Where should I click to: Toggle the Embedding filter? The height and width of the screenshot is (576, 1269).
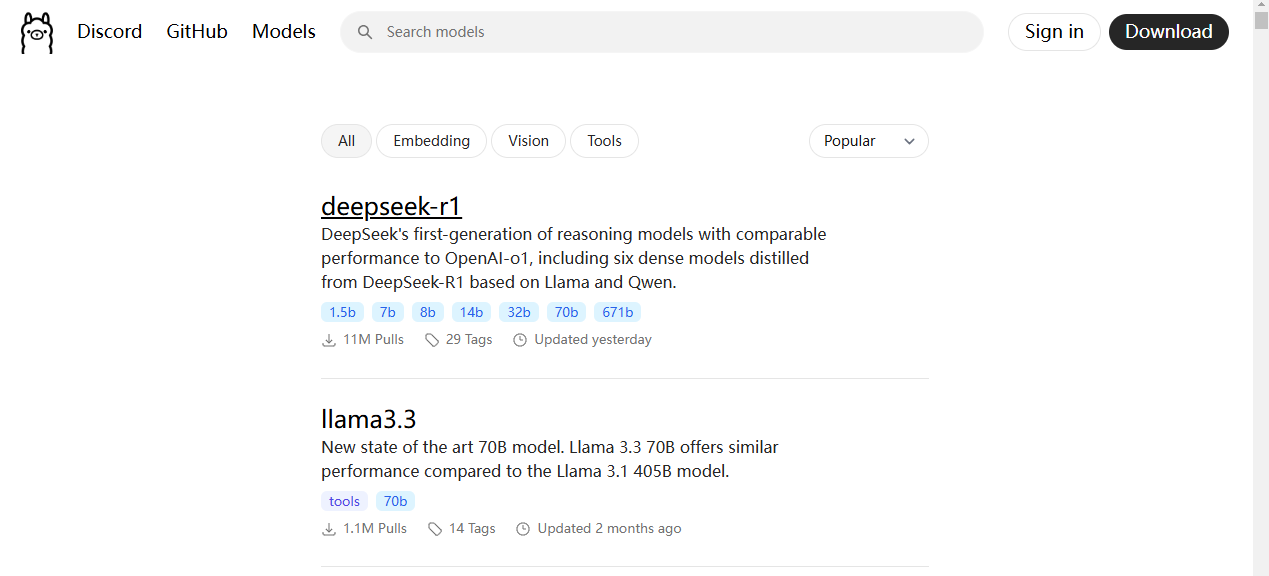(431, 141)
